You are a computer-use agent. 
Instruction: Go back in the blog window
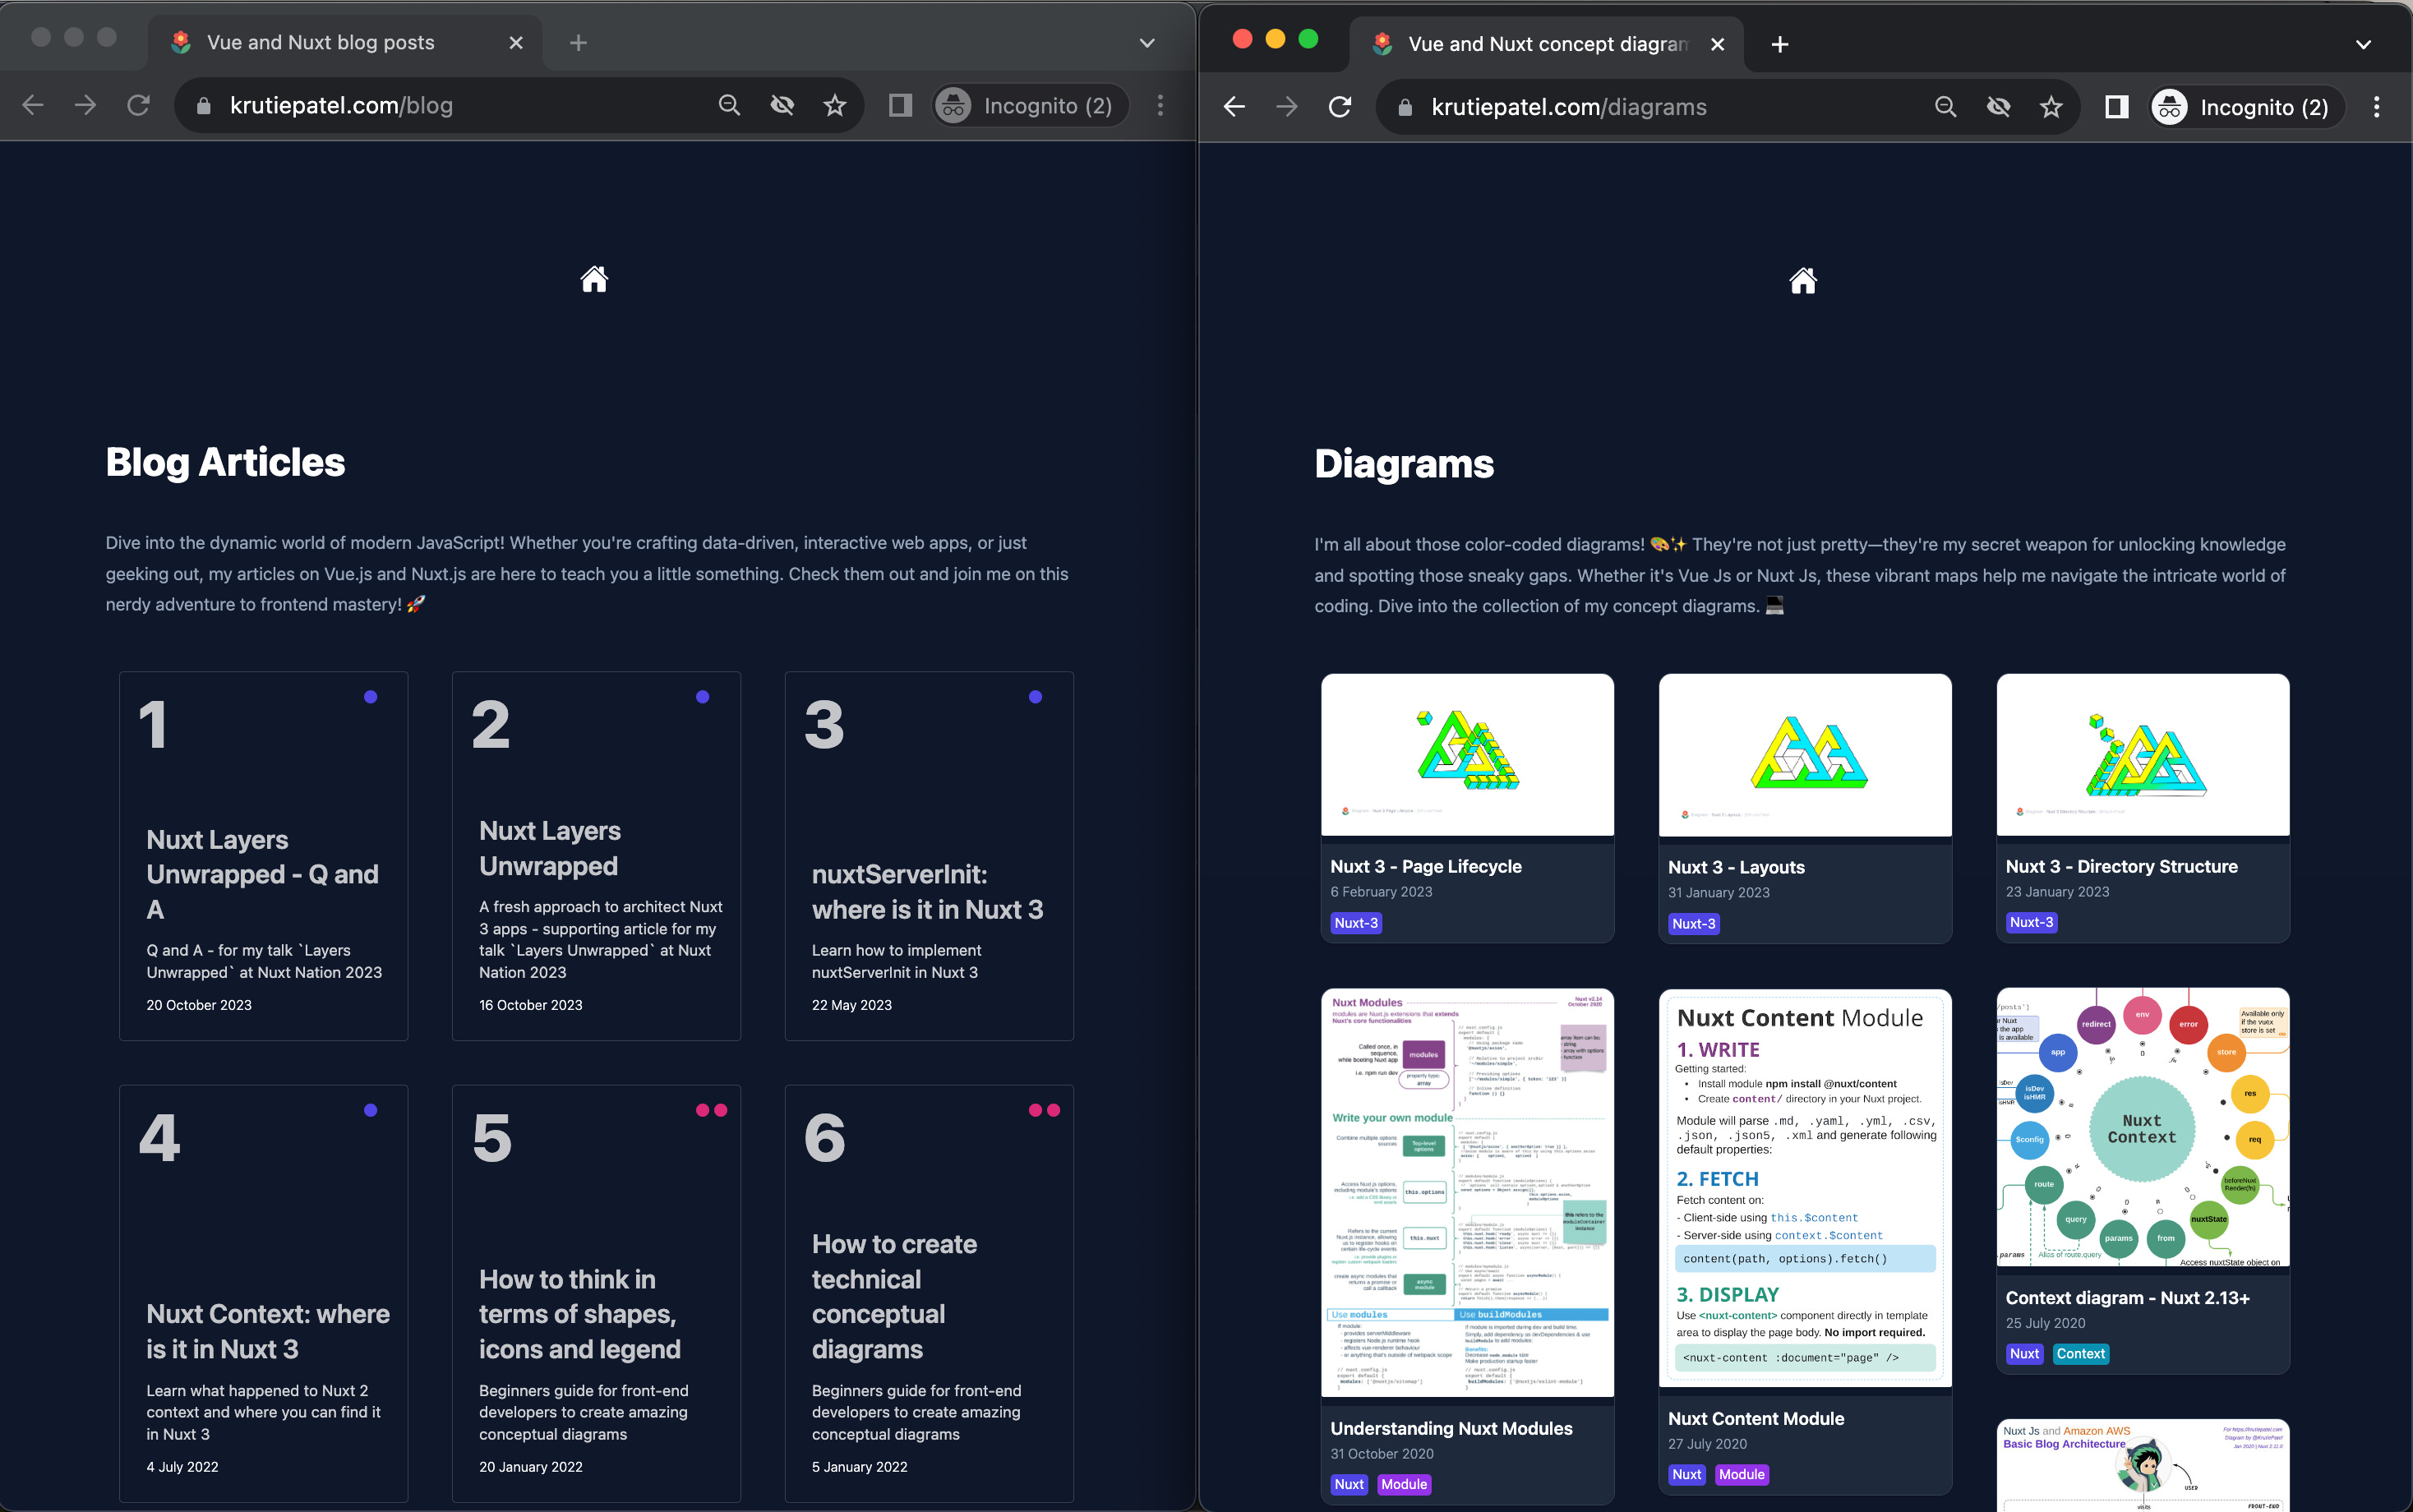(33, 105)
